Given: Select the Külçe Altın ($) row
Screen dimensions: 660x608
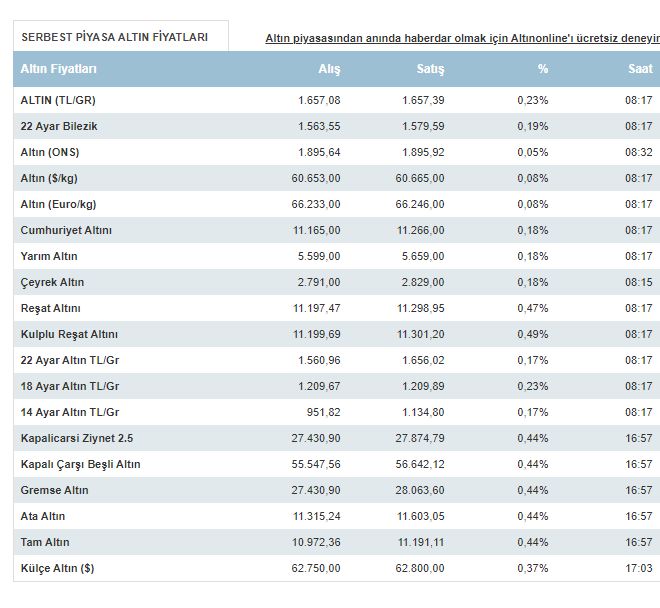Looking at the screenshot, I should click(337, 568).
